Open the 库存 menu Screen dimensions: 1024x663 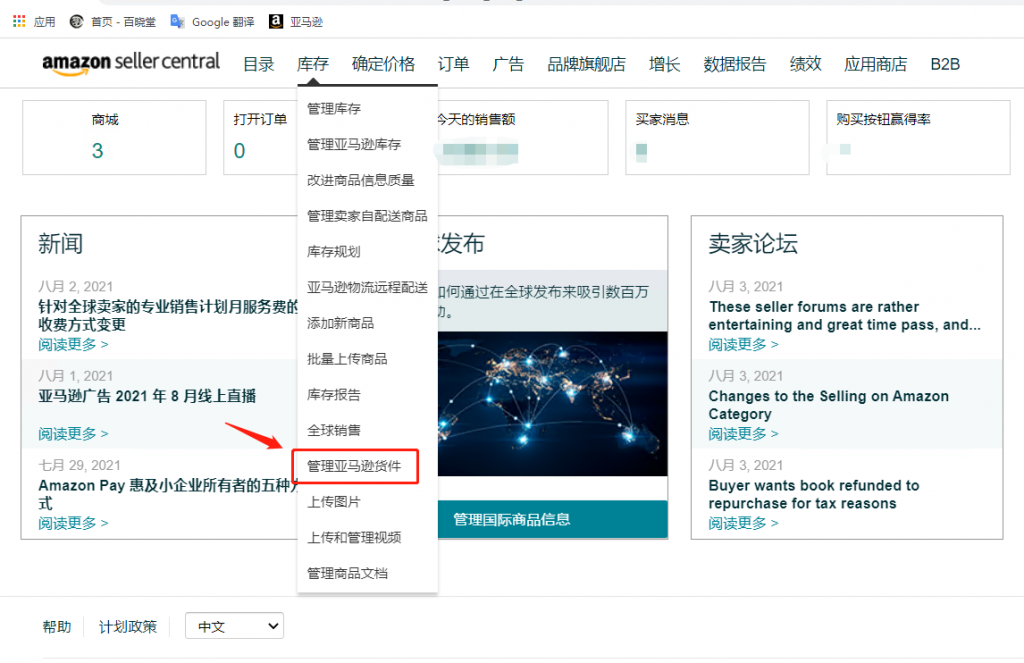pyautogui.click(x=313, y=64)
